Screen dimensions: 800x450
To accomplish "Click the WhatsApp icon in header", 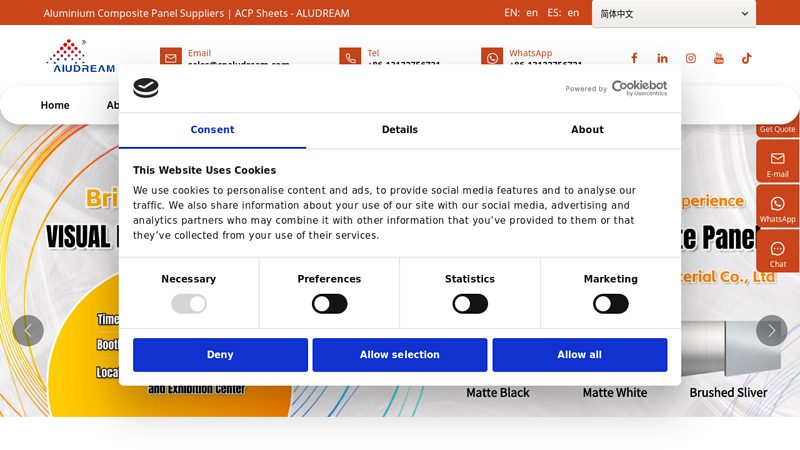I will [x=492, y=56].
